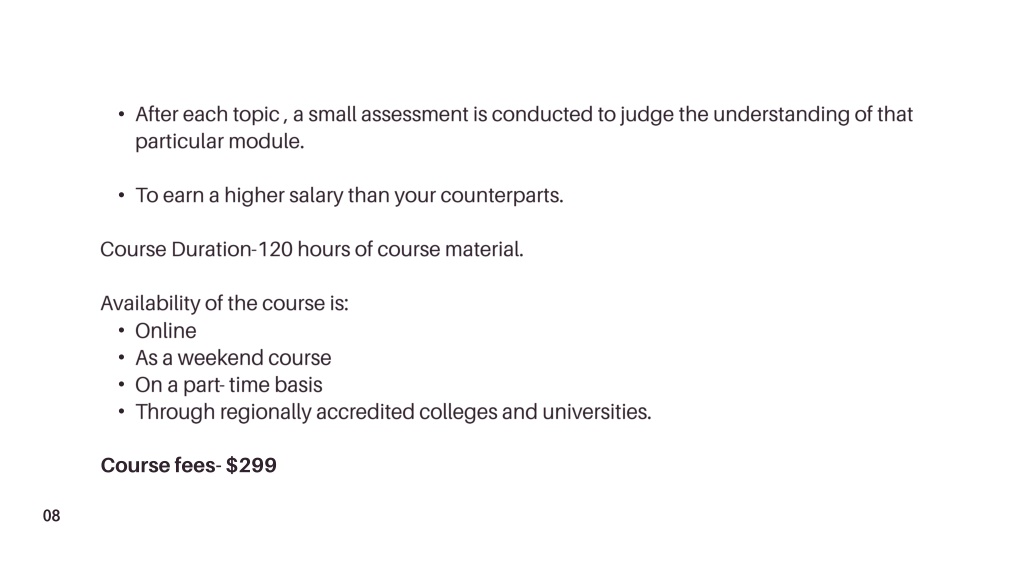Click the bullet dot before After each topic
The width and height of the screenshot is (1024, 576).
pyautogui.click(x=121, y=114)
